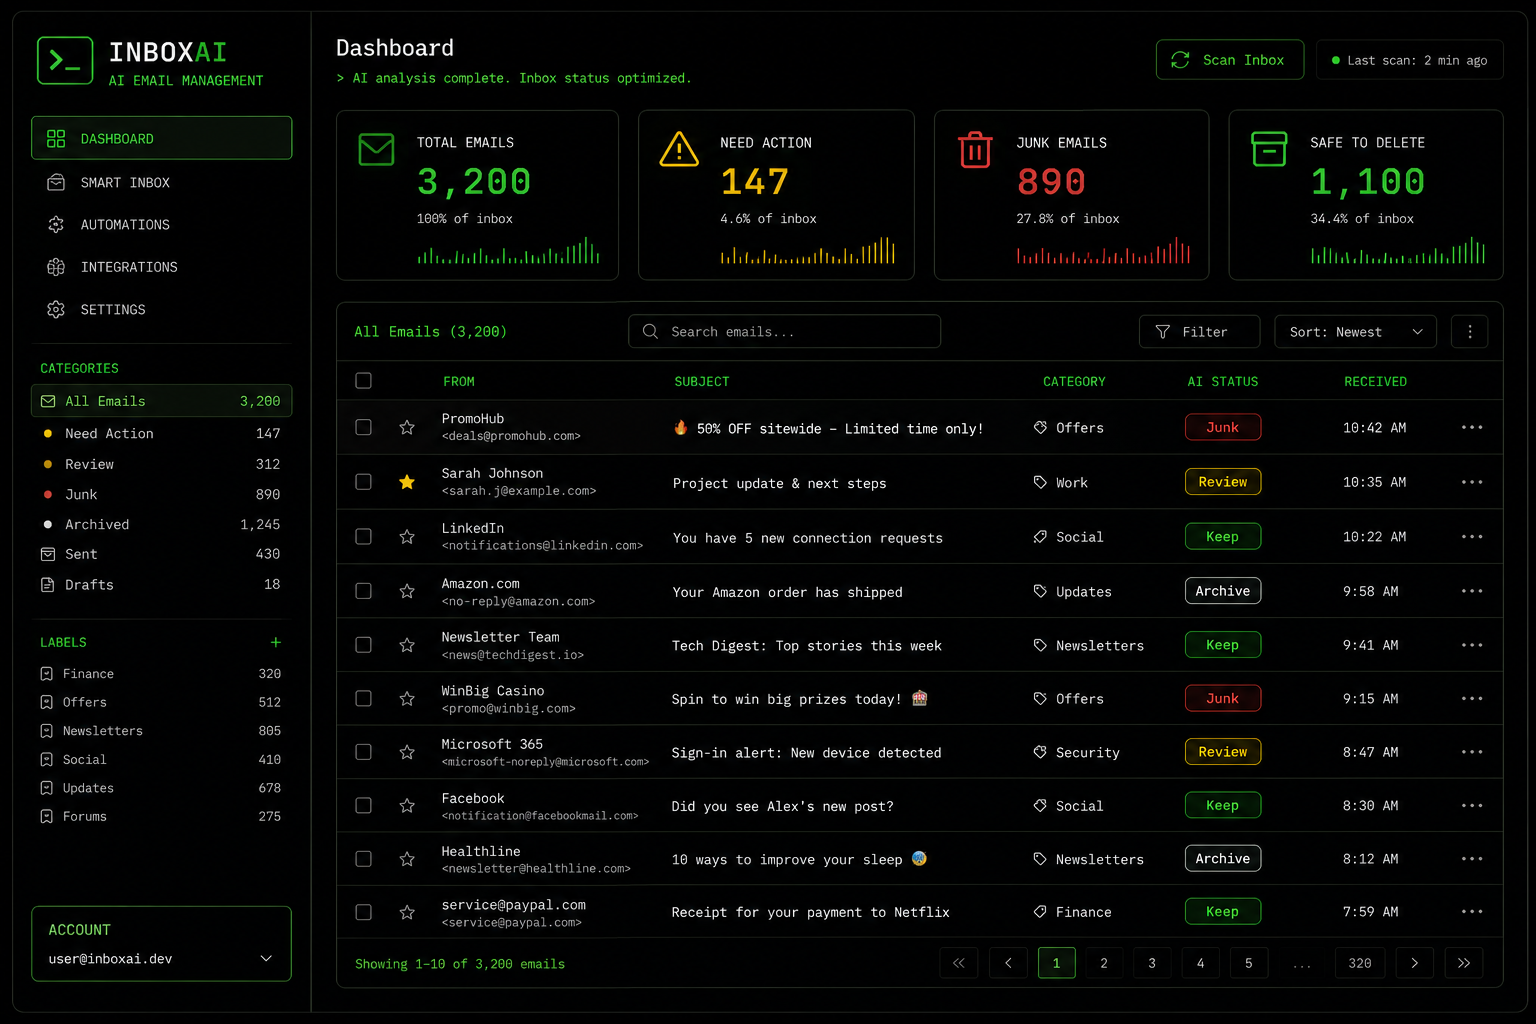Star the LinkedIn email
Screen dimensions: 1536x1024
click(x=407, y=537)
